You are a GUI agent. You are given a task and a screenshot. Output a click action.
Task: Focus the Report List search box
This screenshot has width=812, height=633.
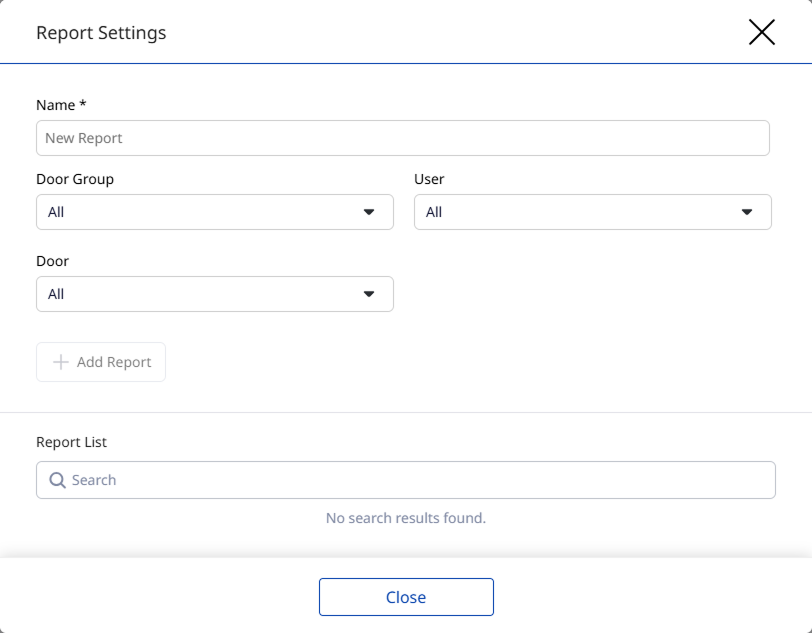click(x=420, y=480)
